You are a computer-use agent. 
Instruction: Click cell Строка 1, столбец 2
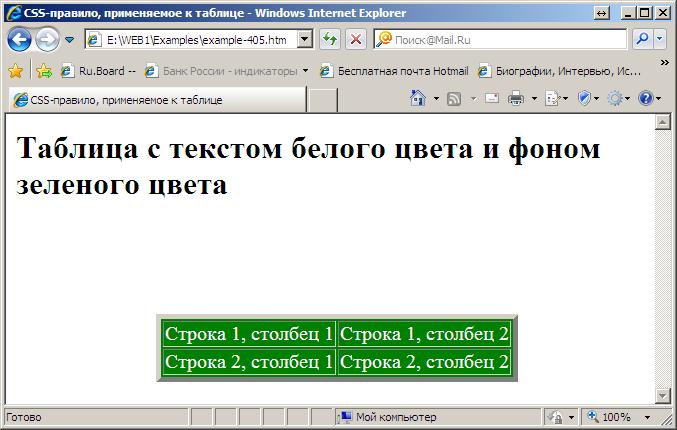click(424, 334)
